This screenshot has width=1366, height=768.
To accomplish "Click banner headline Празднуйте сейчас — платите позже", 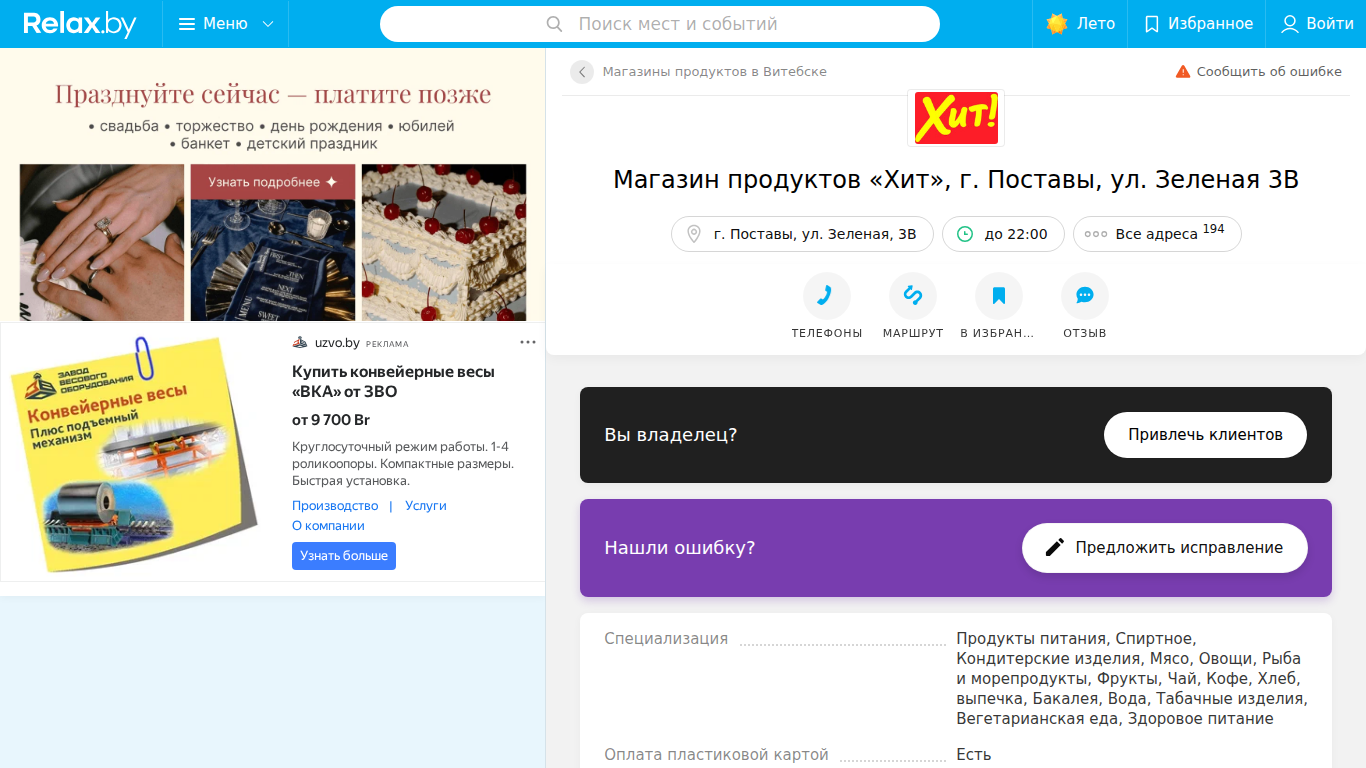I will pos(273,95).
